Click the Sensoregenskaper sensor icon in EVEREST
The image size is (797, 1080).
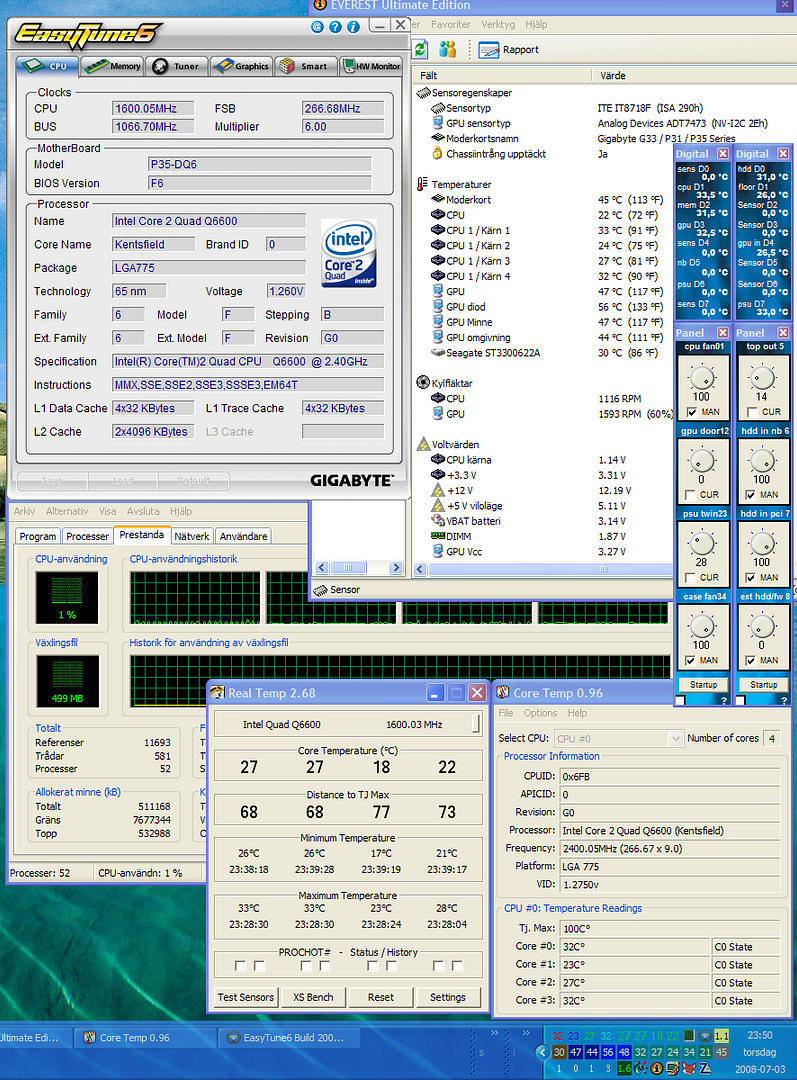point(423,92)
